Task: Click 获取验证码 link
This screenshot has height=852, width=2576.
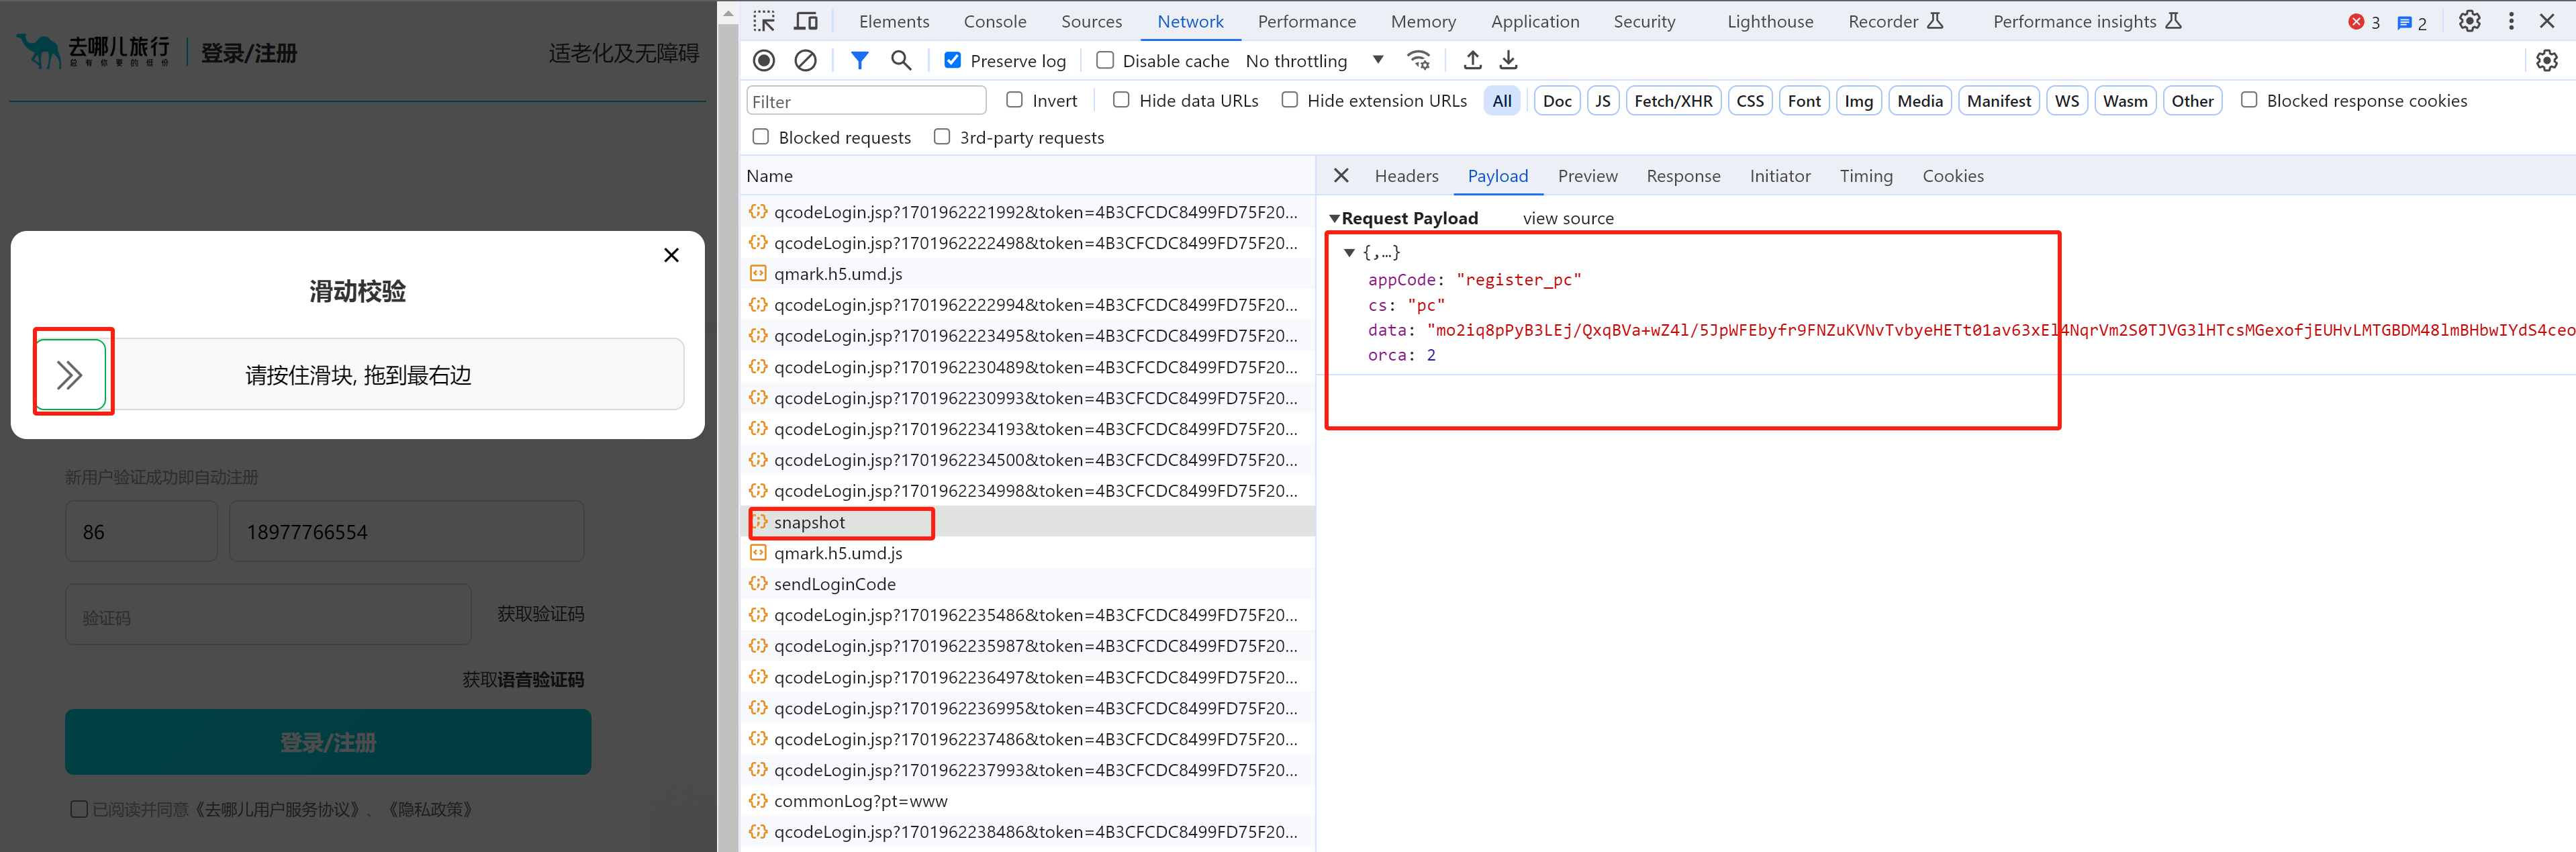Action: tap(540, 613)
